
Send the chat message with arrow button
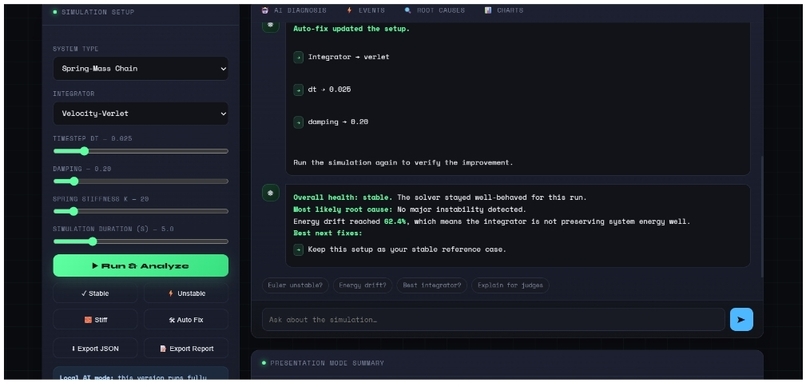[741, 320]
